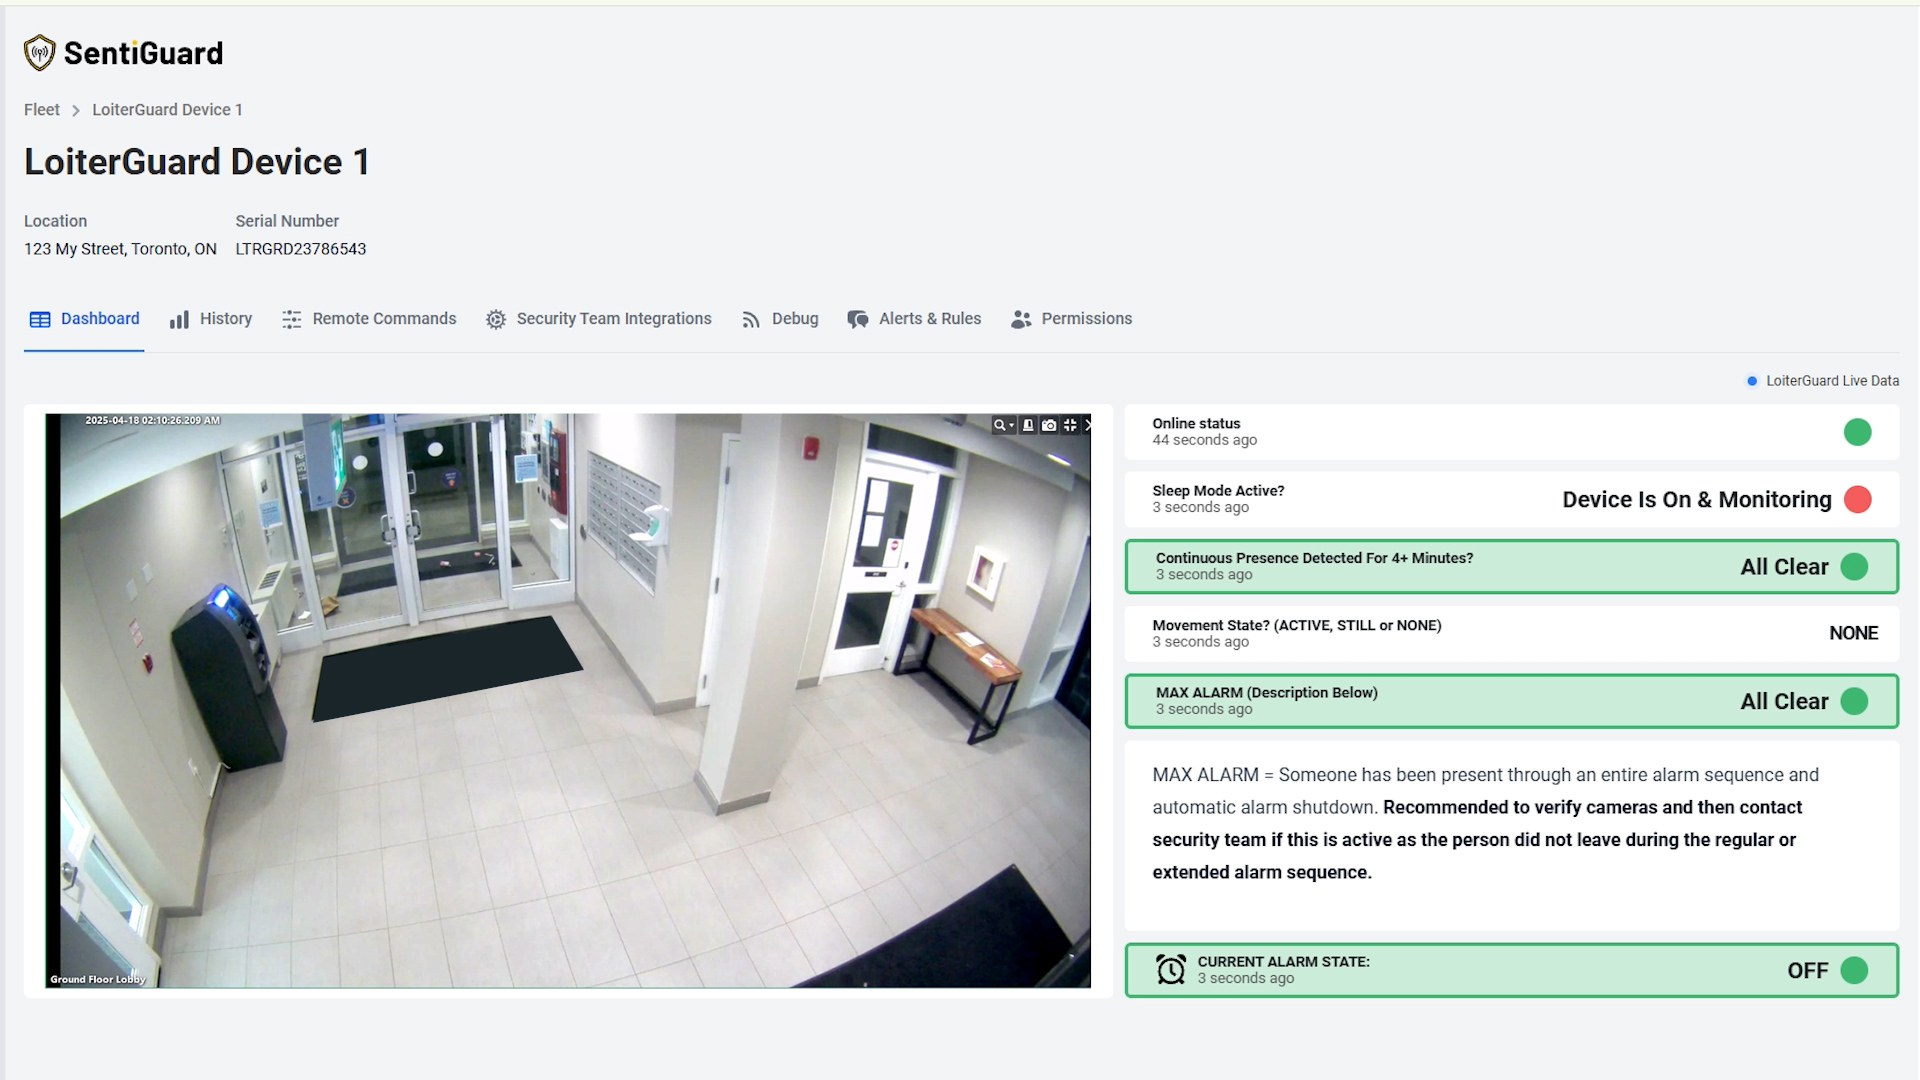Click the lobby camera video feed

point(568,701)
